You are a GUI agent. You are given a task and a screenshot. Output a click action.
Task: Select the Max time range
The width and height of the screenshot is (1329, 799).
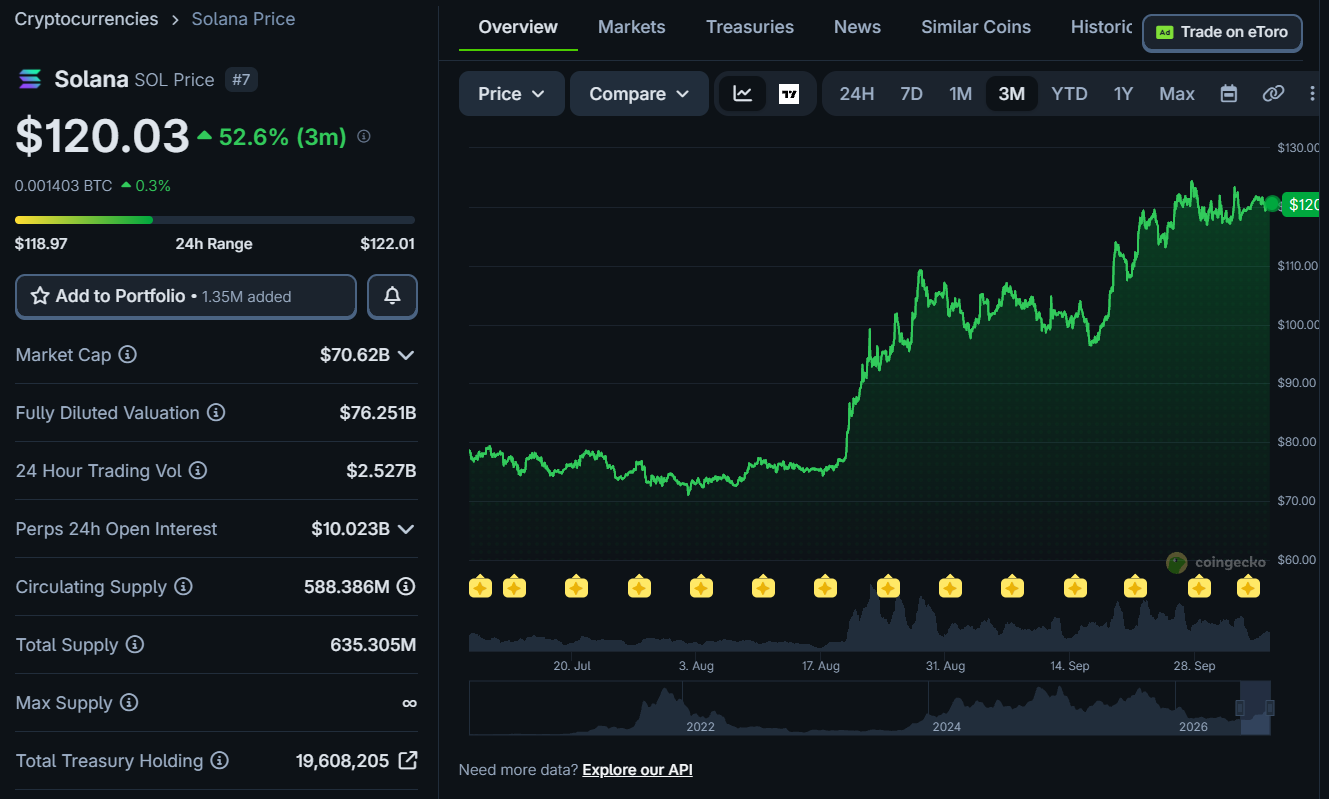point(1177,94)
